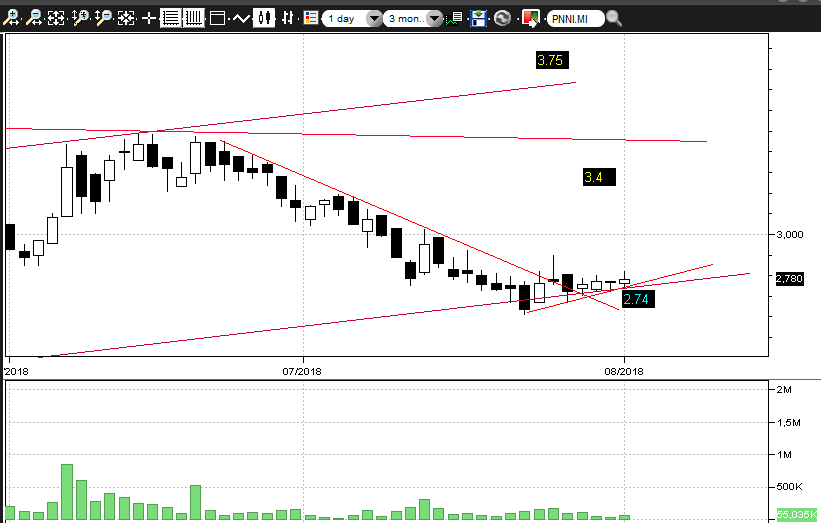821x523 pixels.
Task: Search the symbol with the magnifier icon
Action: (614, 19)
